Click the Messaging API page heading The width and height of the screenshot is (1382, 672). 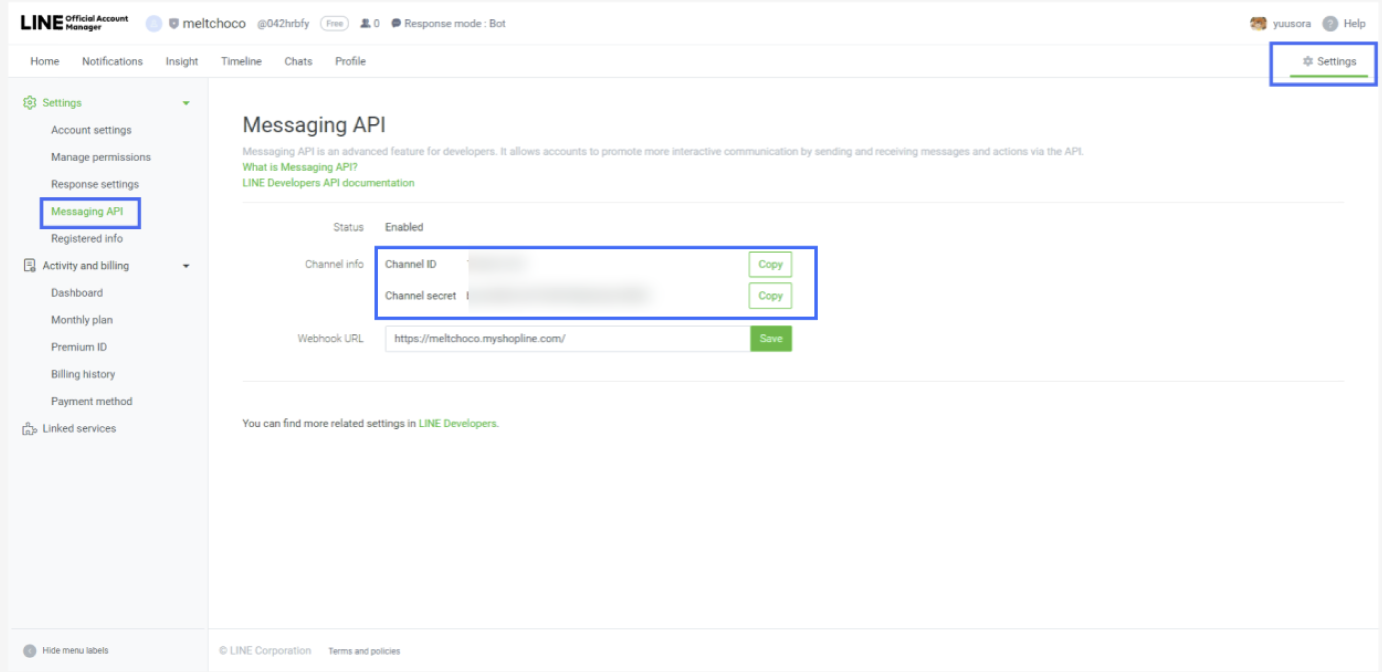pyautogui.click(x=314, y=125)
